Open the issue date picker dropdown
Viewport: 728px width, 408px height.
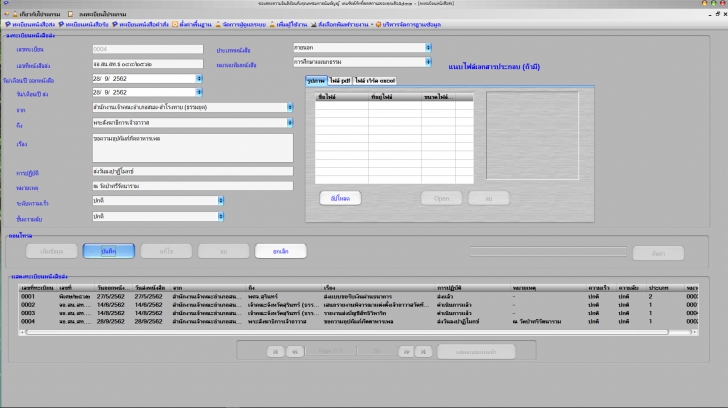(199, 79)
